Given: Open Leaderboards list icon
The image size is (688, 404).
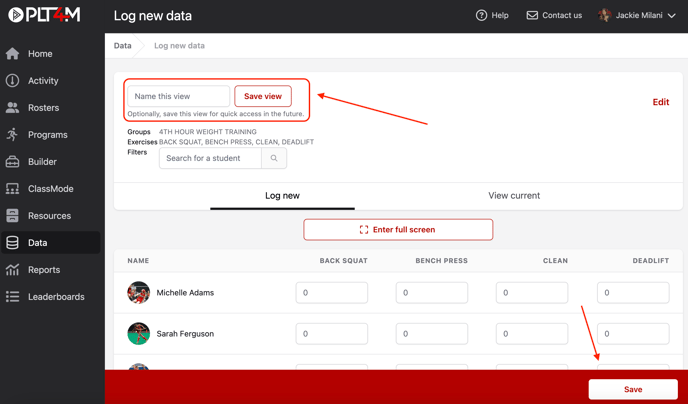Looking at the screenshot, I should [13, 297].
